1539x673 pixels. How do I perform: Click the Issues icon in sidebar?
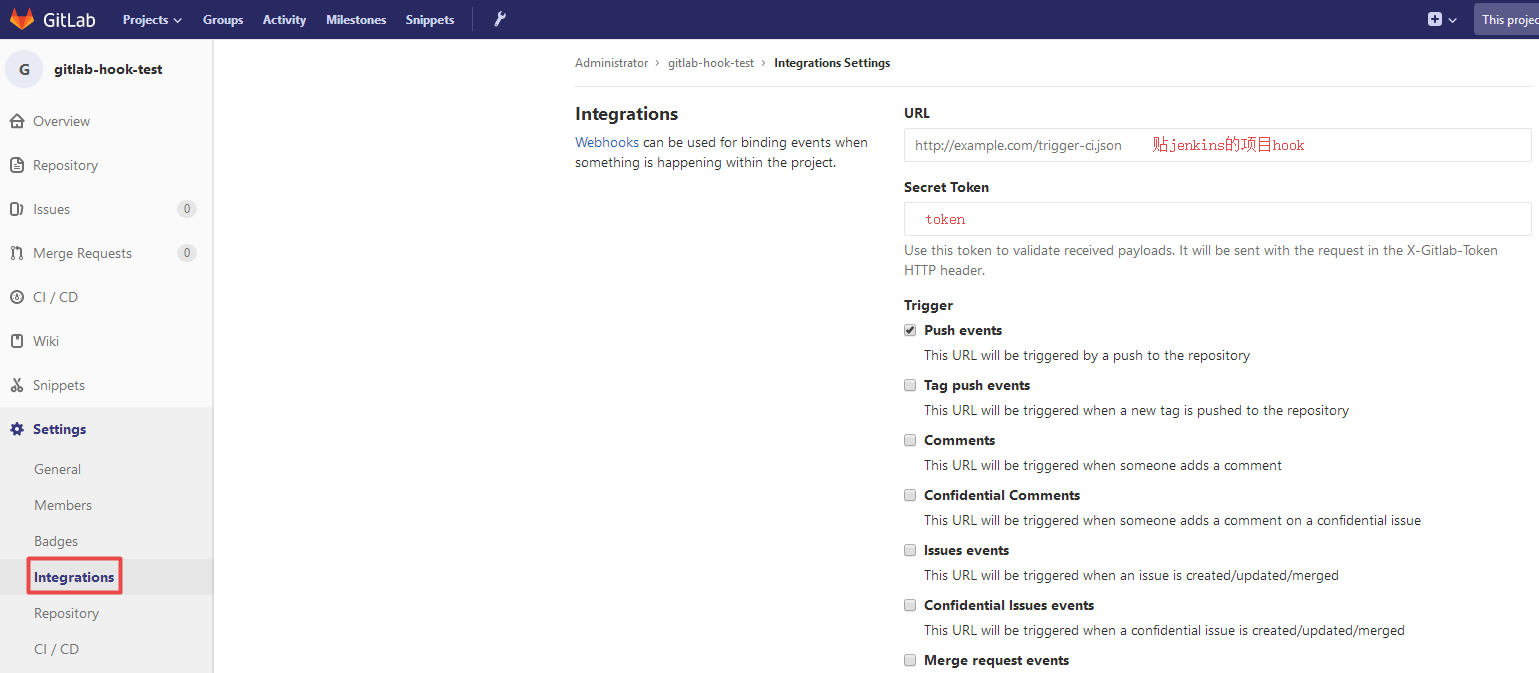tap(16, 209)
